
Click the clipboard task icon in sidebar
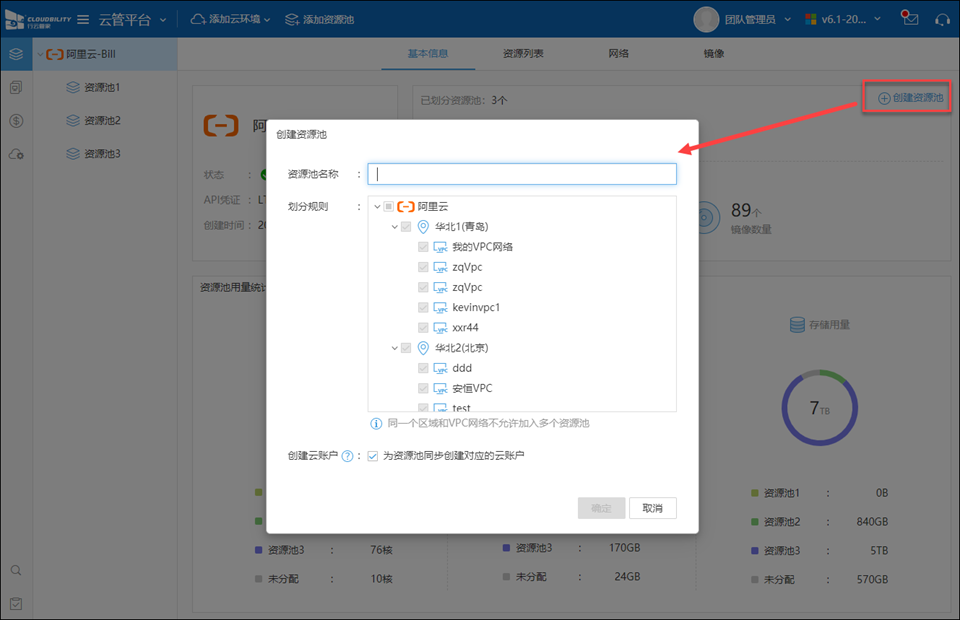[x=16, y=603]
